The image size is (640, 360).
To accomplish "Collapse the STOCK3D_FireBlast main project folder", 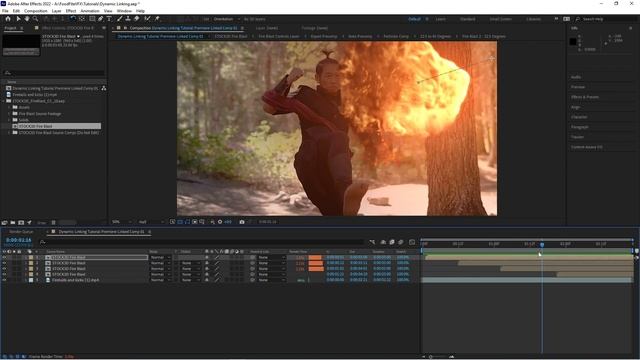I will [4, 101].
